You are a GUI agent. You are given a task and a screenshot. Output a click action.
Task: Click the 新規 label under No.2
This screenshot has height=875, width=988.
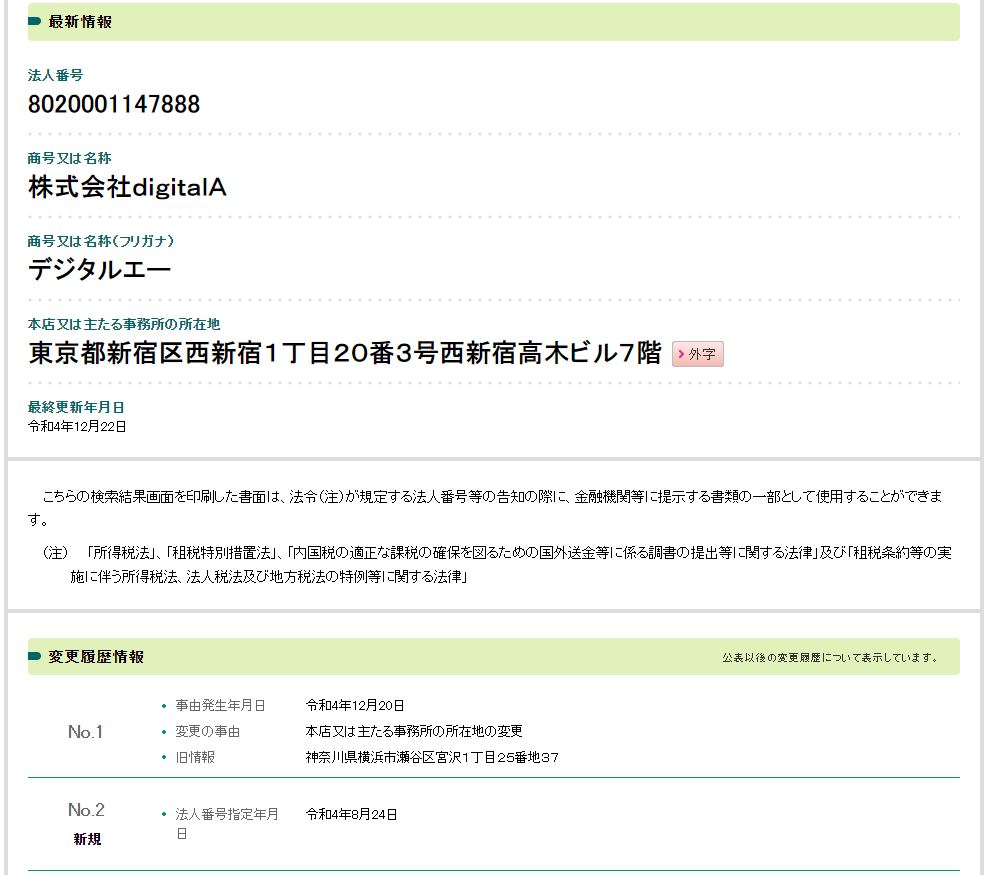click(x=87, y=839)
